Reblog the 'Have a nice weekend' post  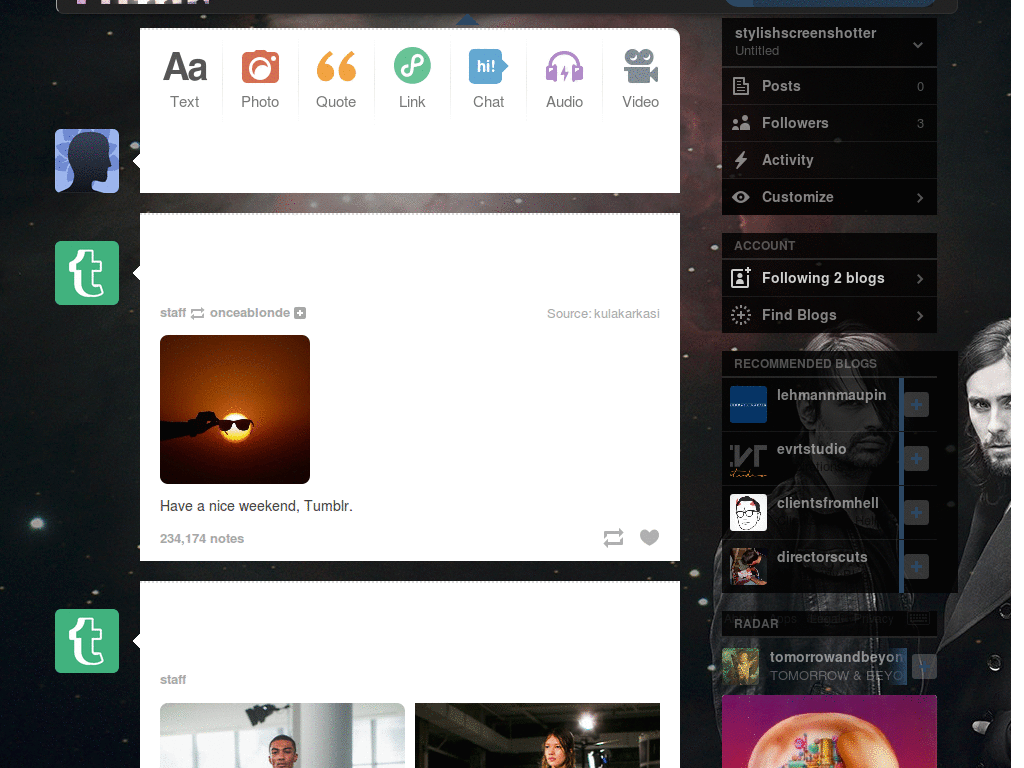613,537
